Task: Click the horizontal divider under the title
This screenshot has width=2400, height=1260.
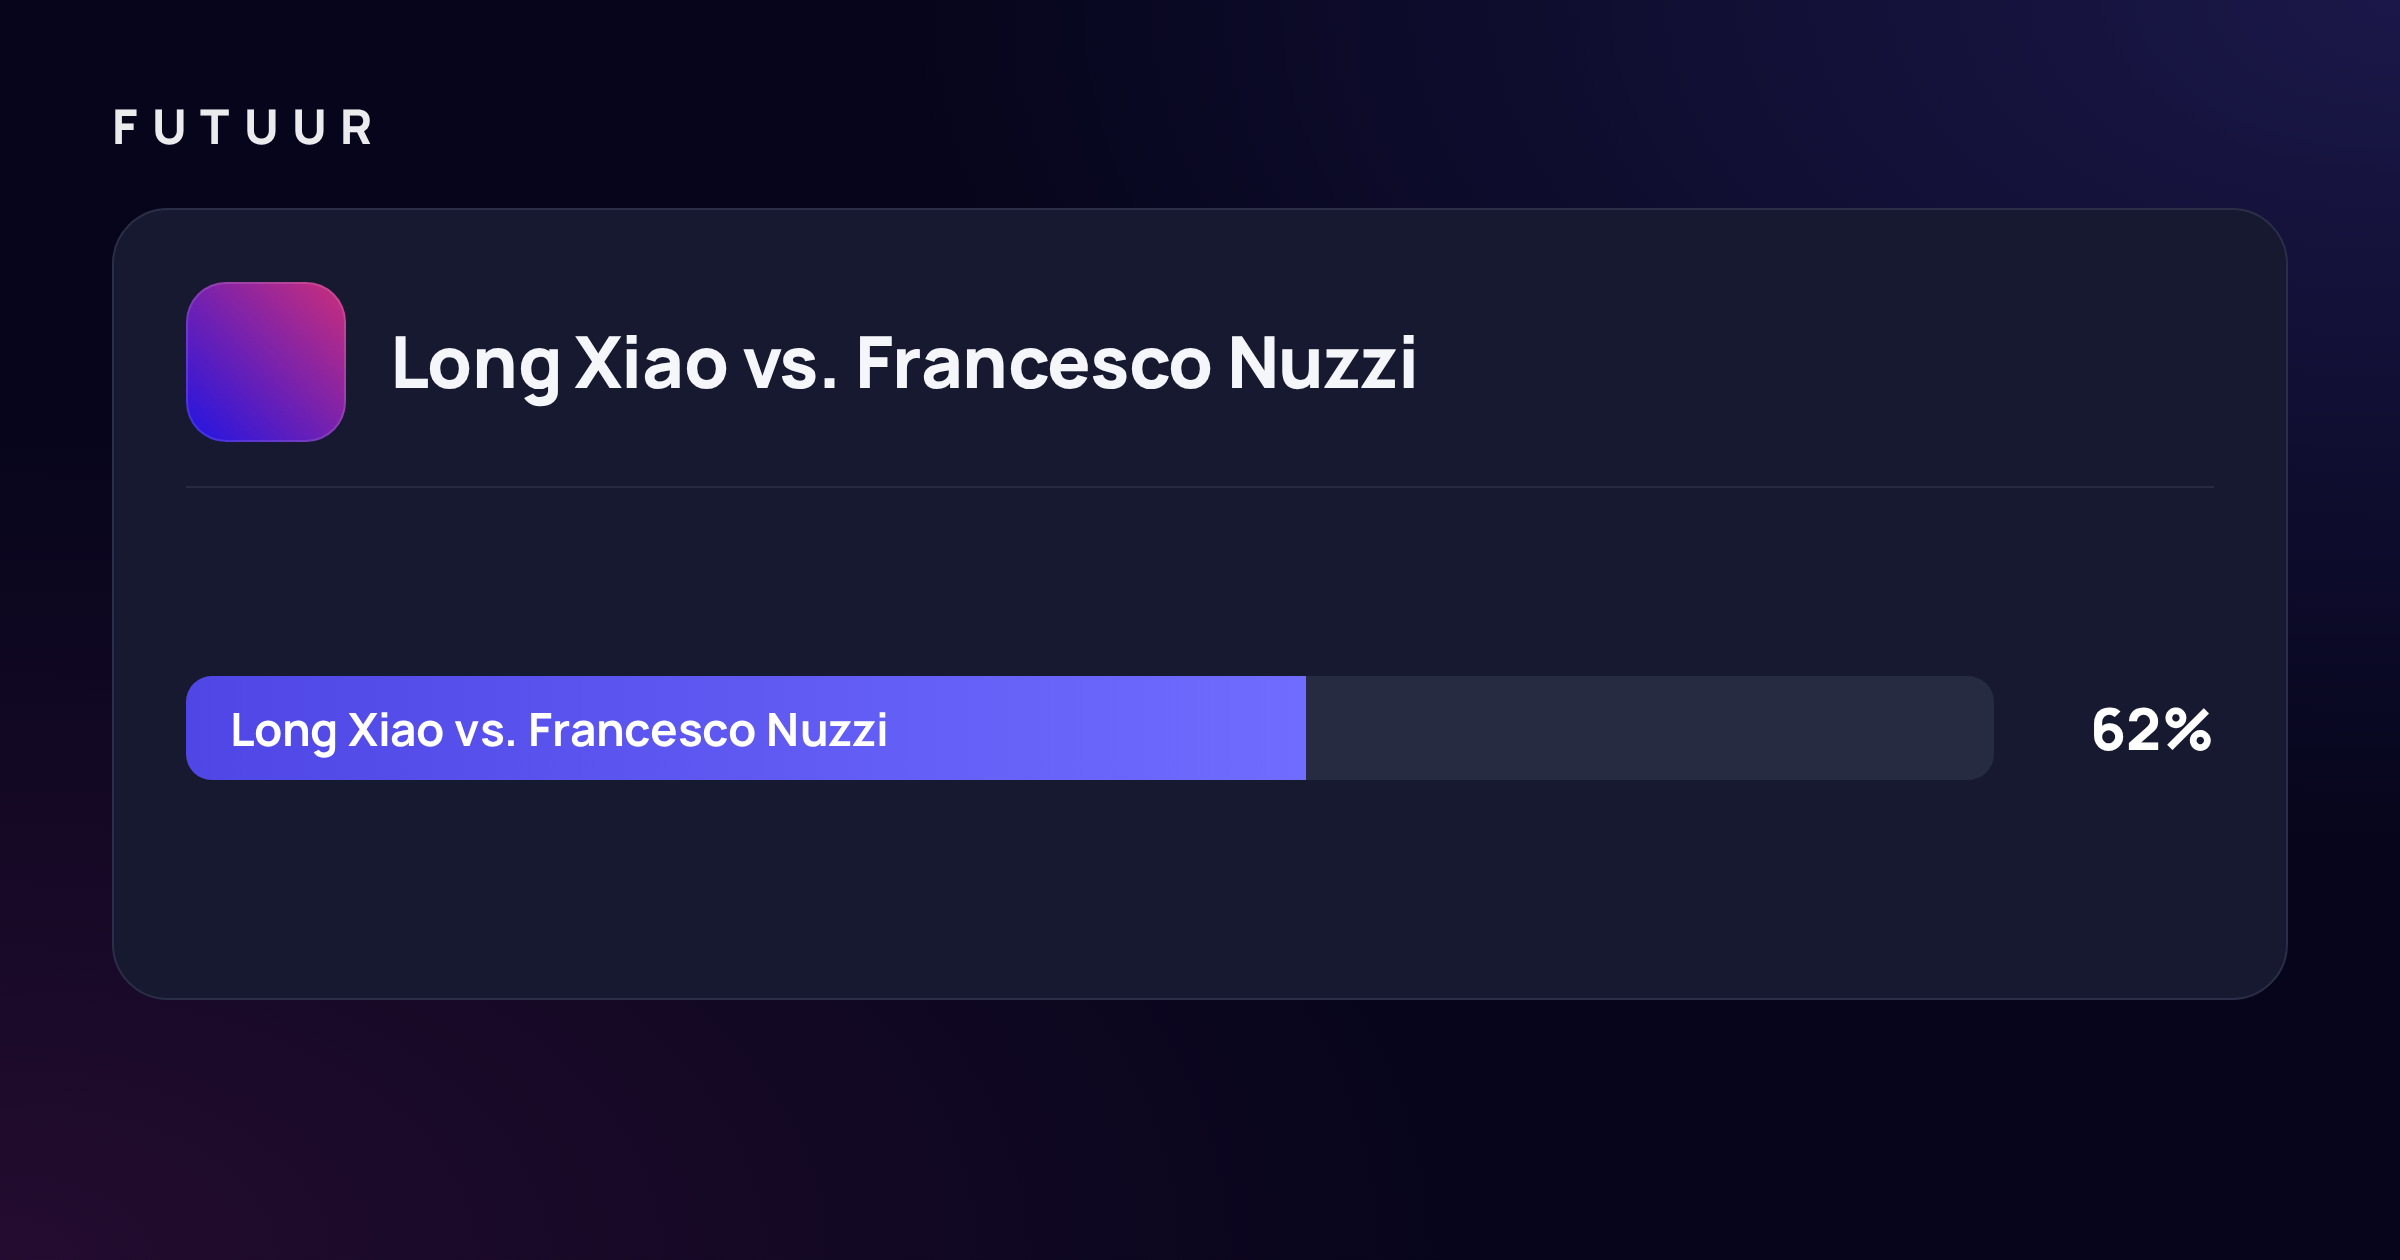Action: tap(1200, 487)
